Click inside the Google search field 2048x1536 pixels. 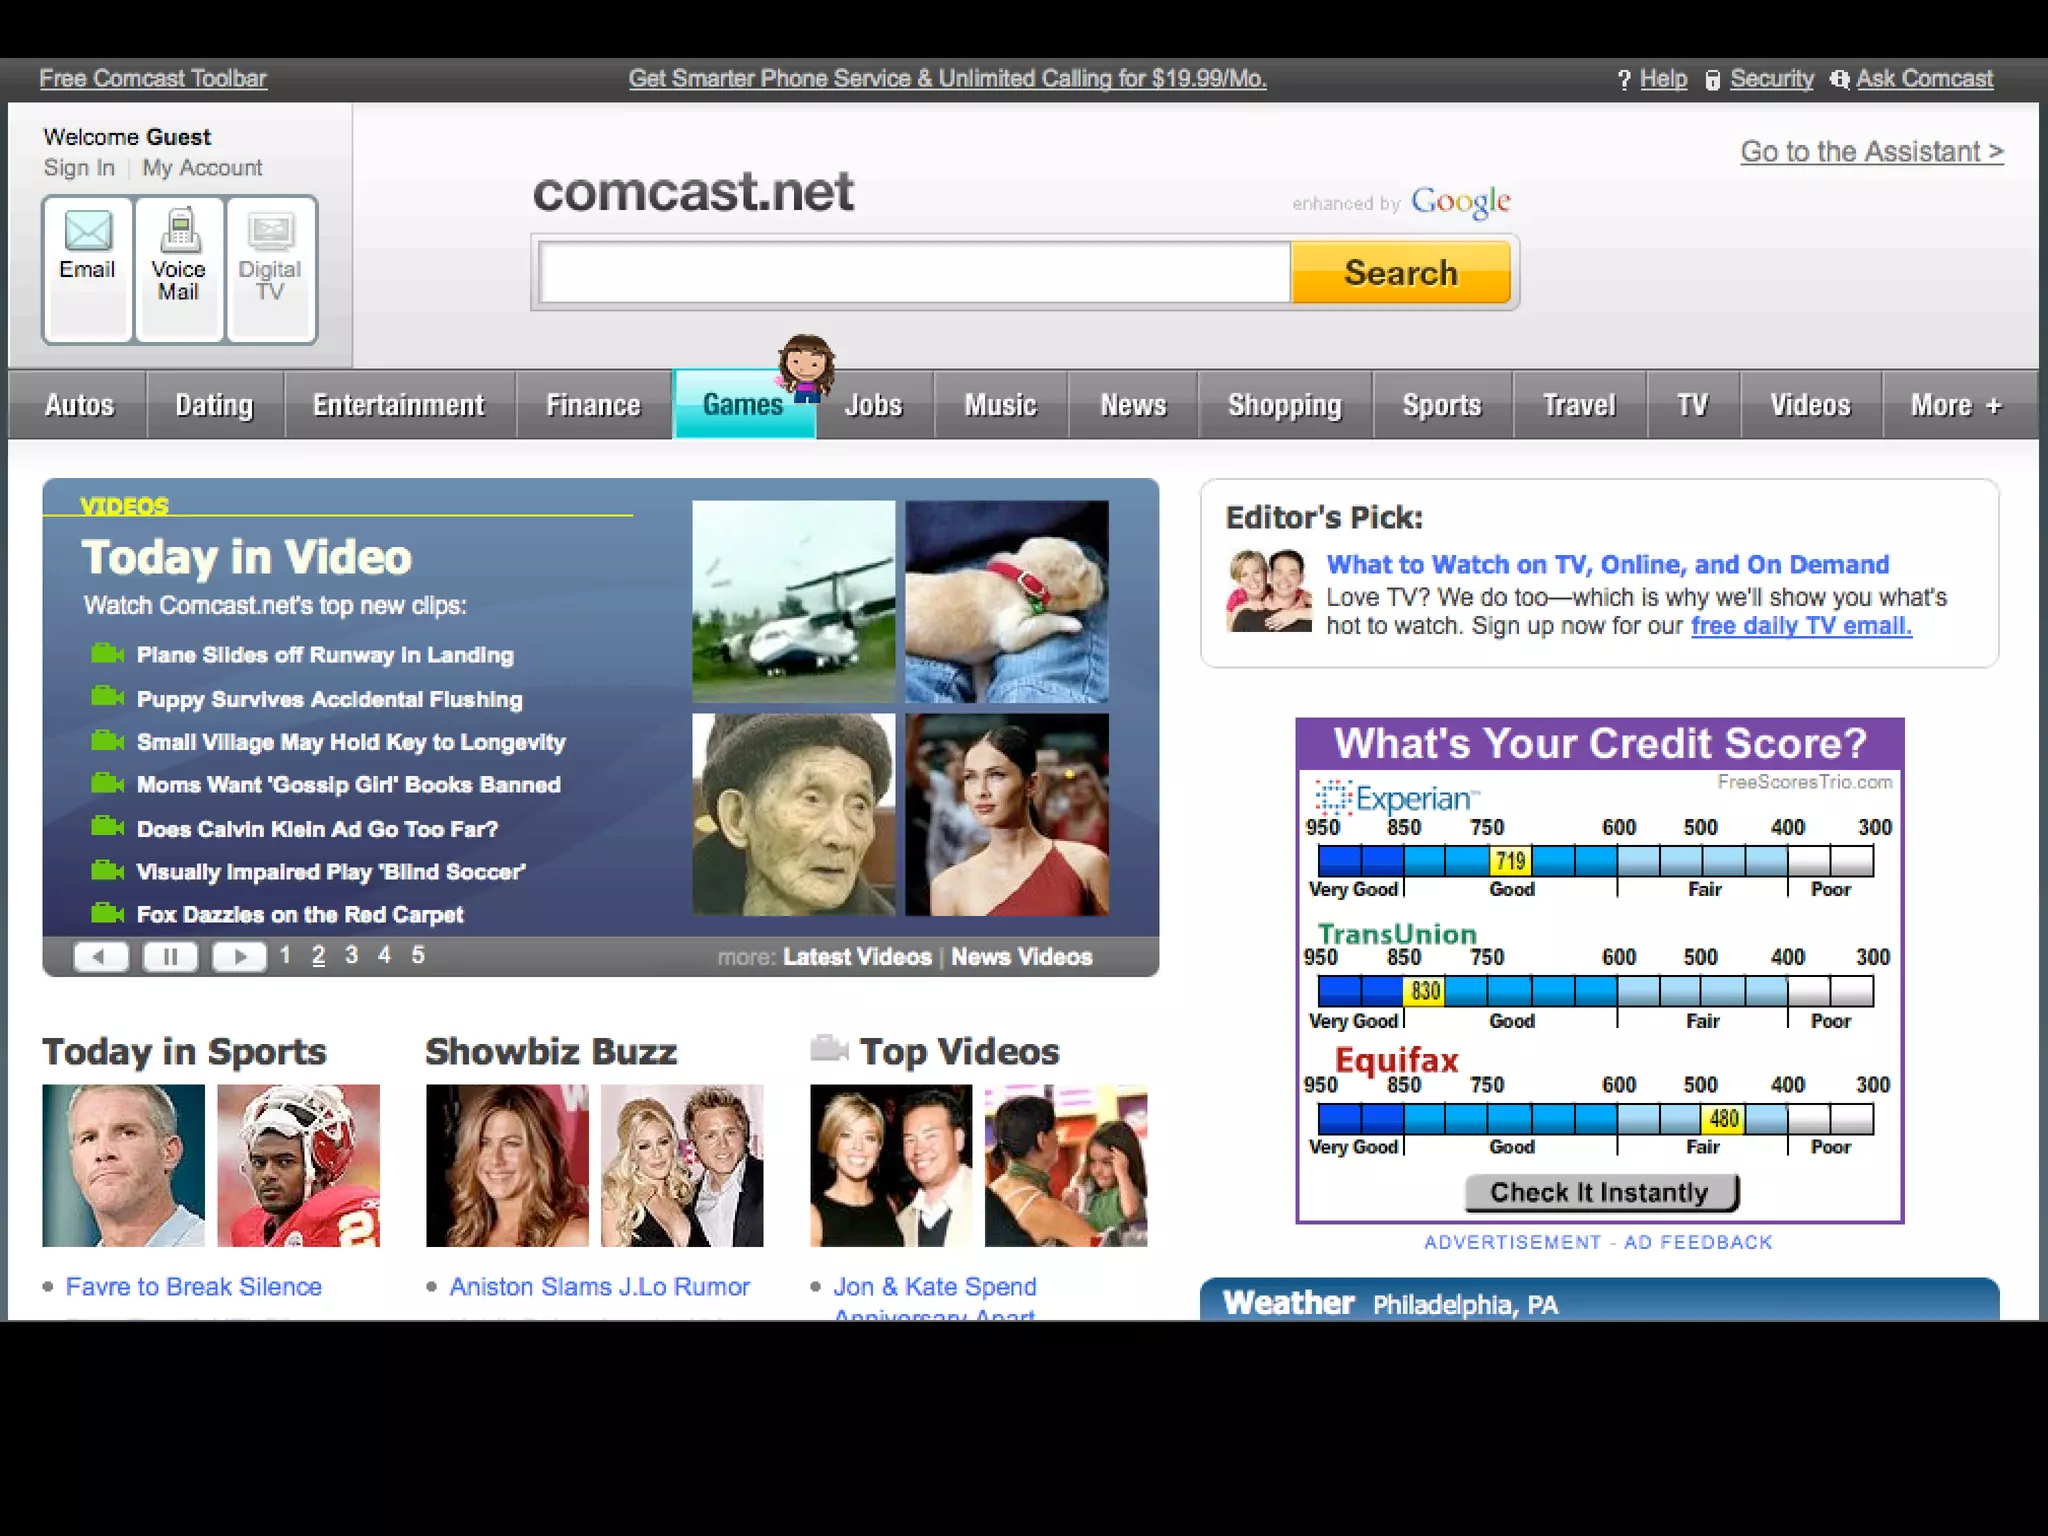[914, 273]
